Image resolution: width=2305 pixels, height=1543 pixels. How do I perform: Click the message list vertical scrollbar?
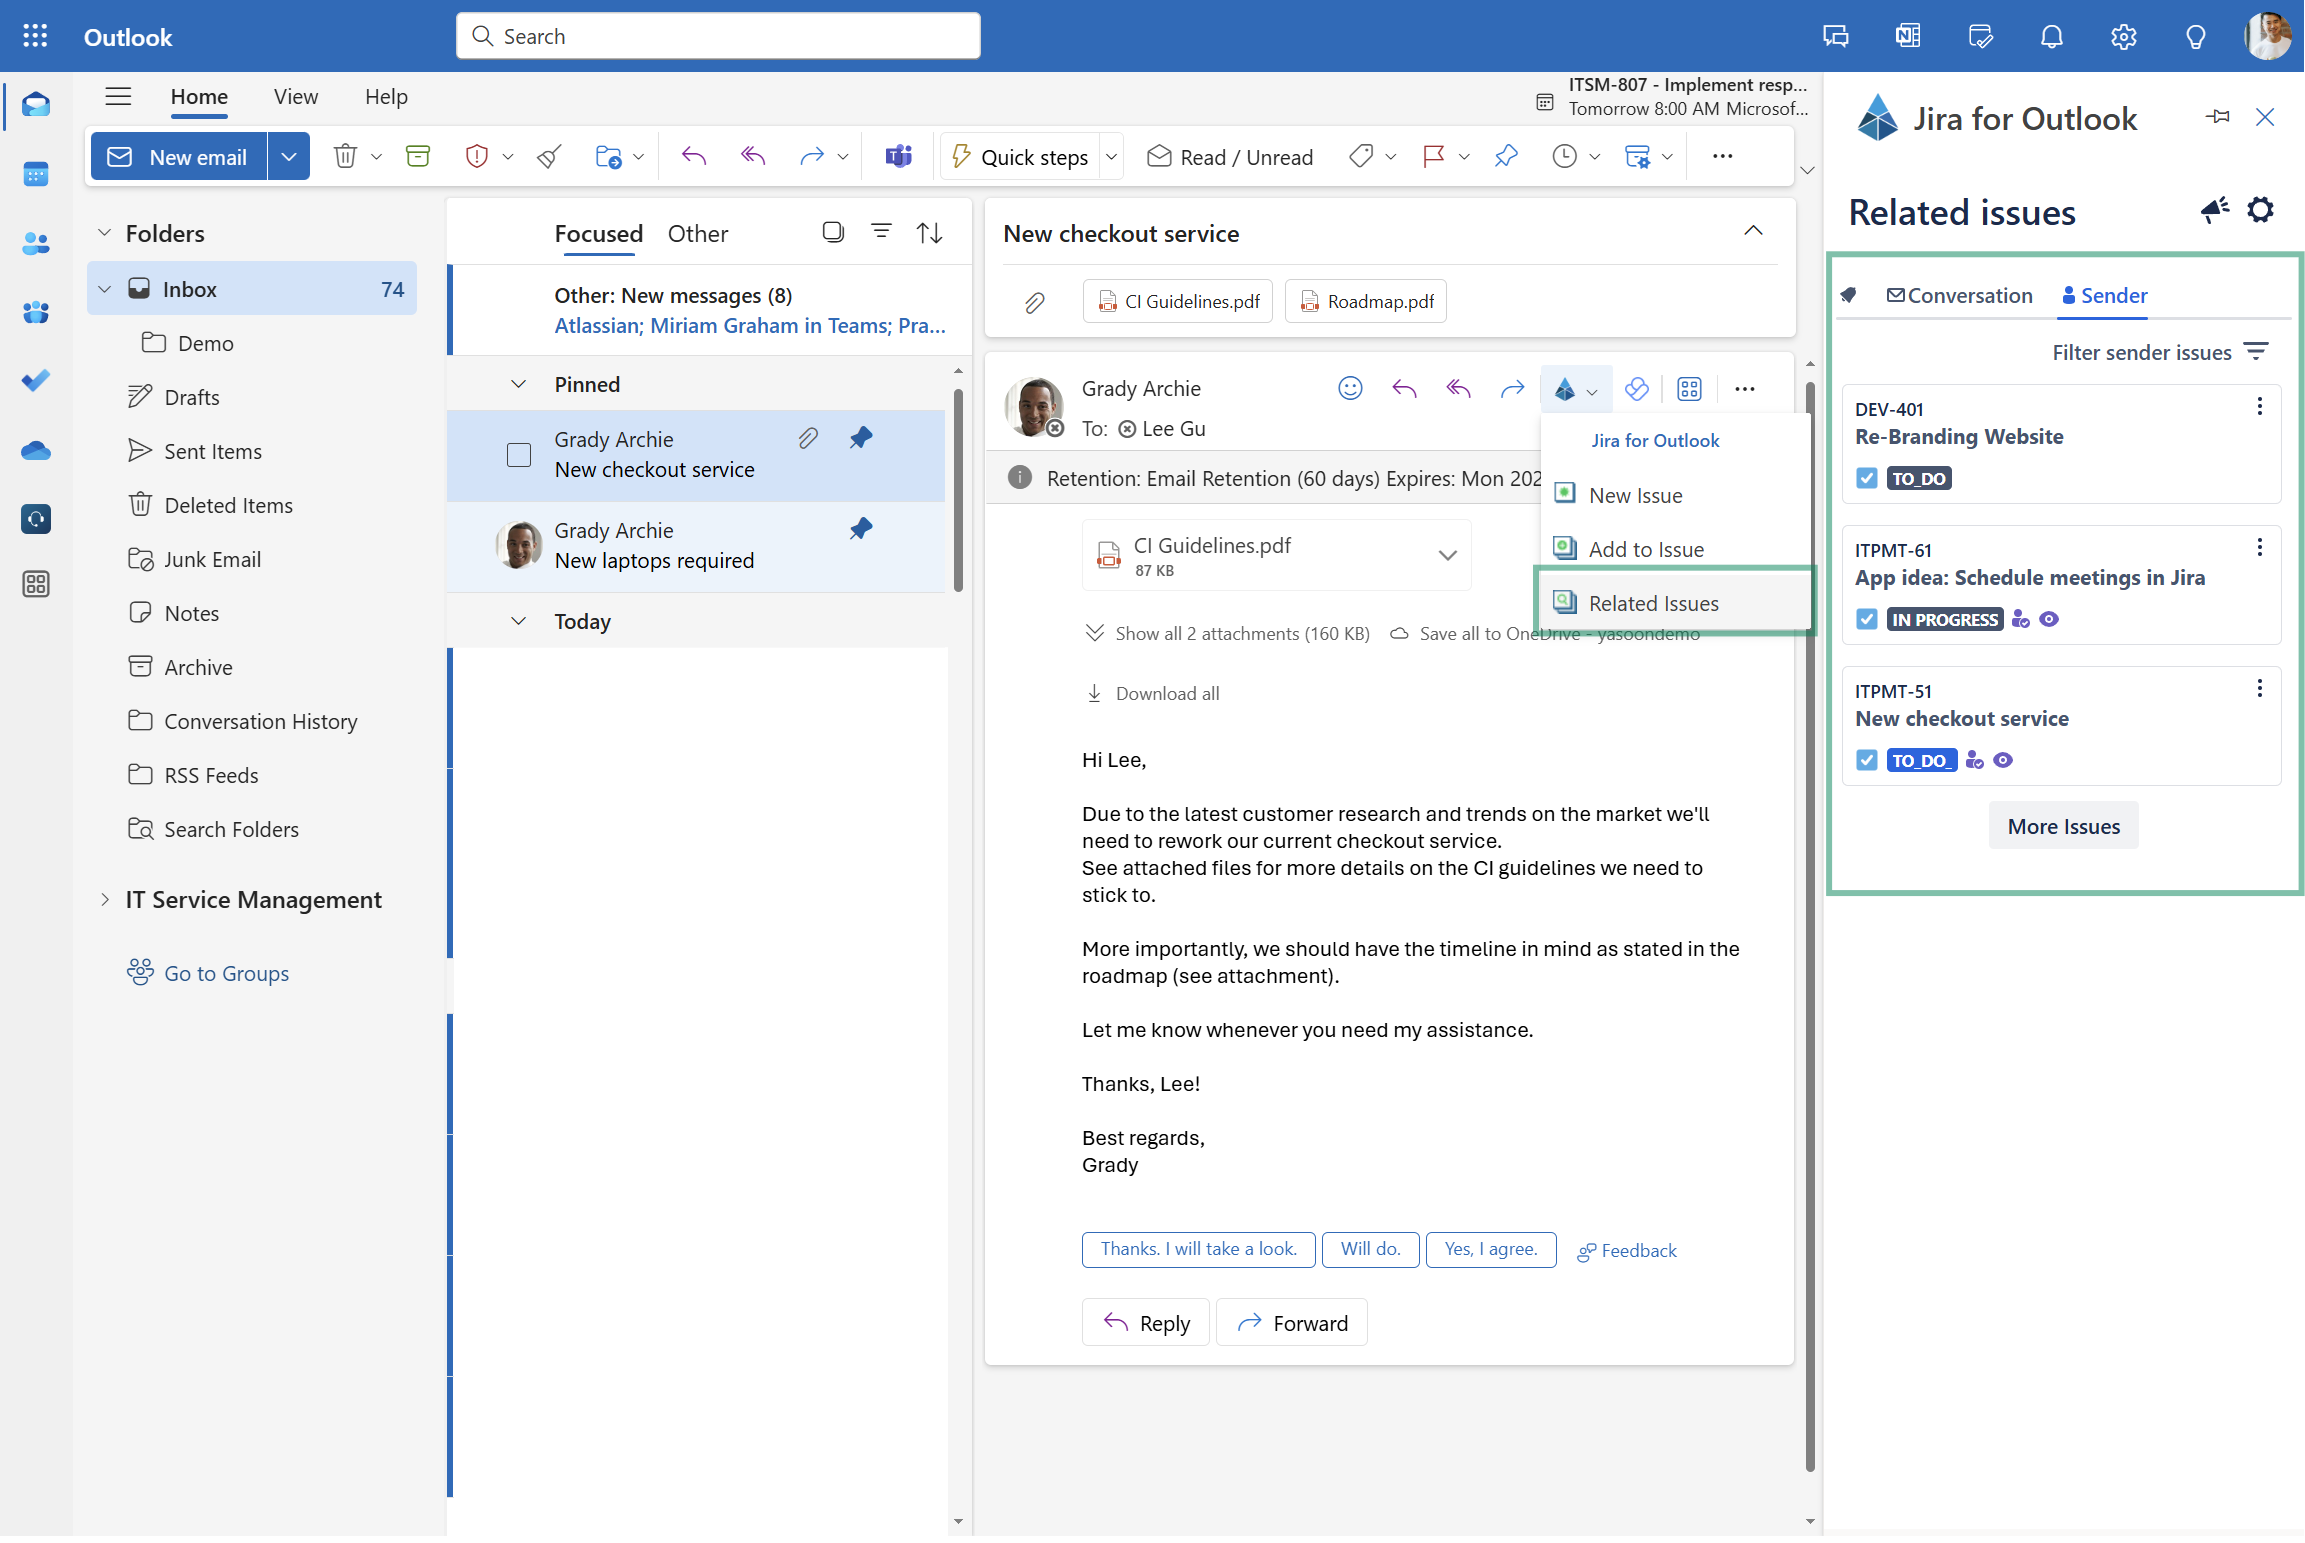[x=958, y=490]
